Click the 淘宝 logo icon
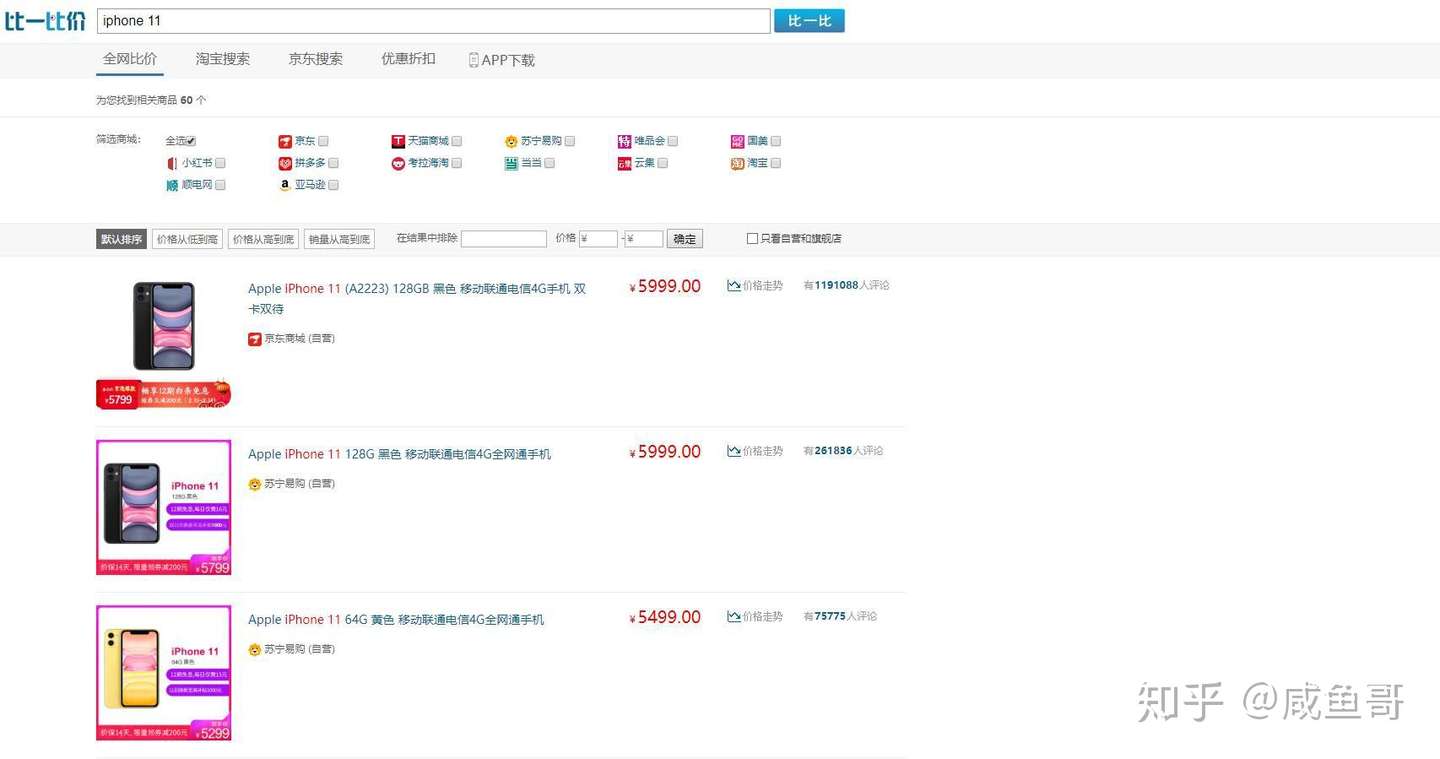Screen dimensions: 1440x759 point(737,163)
